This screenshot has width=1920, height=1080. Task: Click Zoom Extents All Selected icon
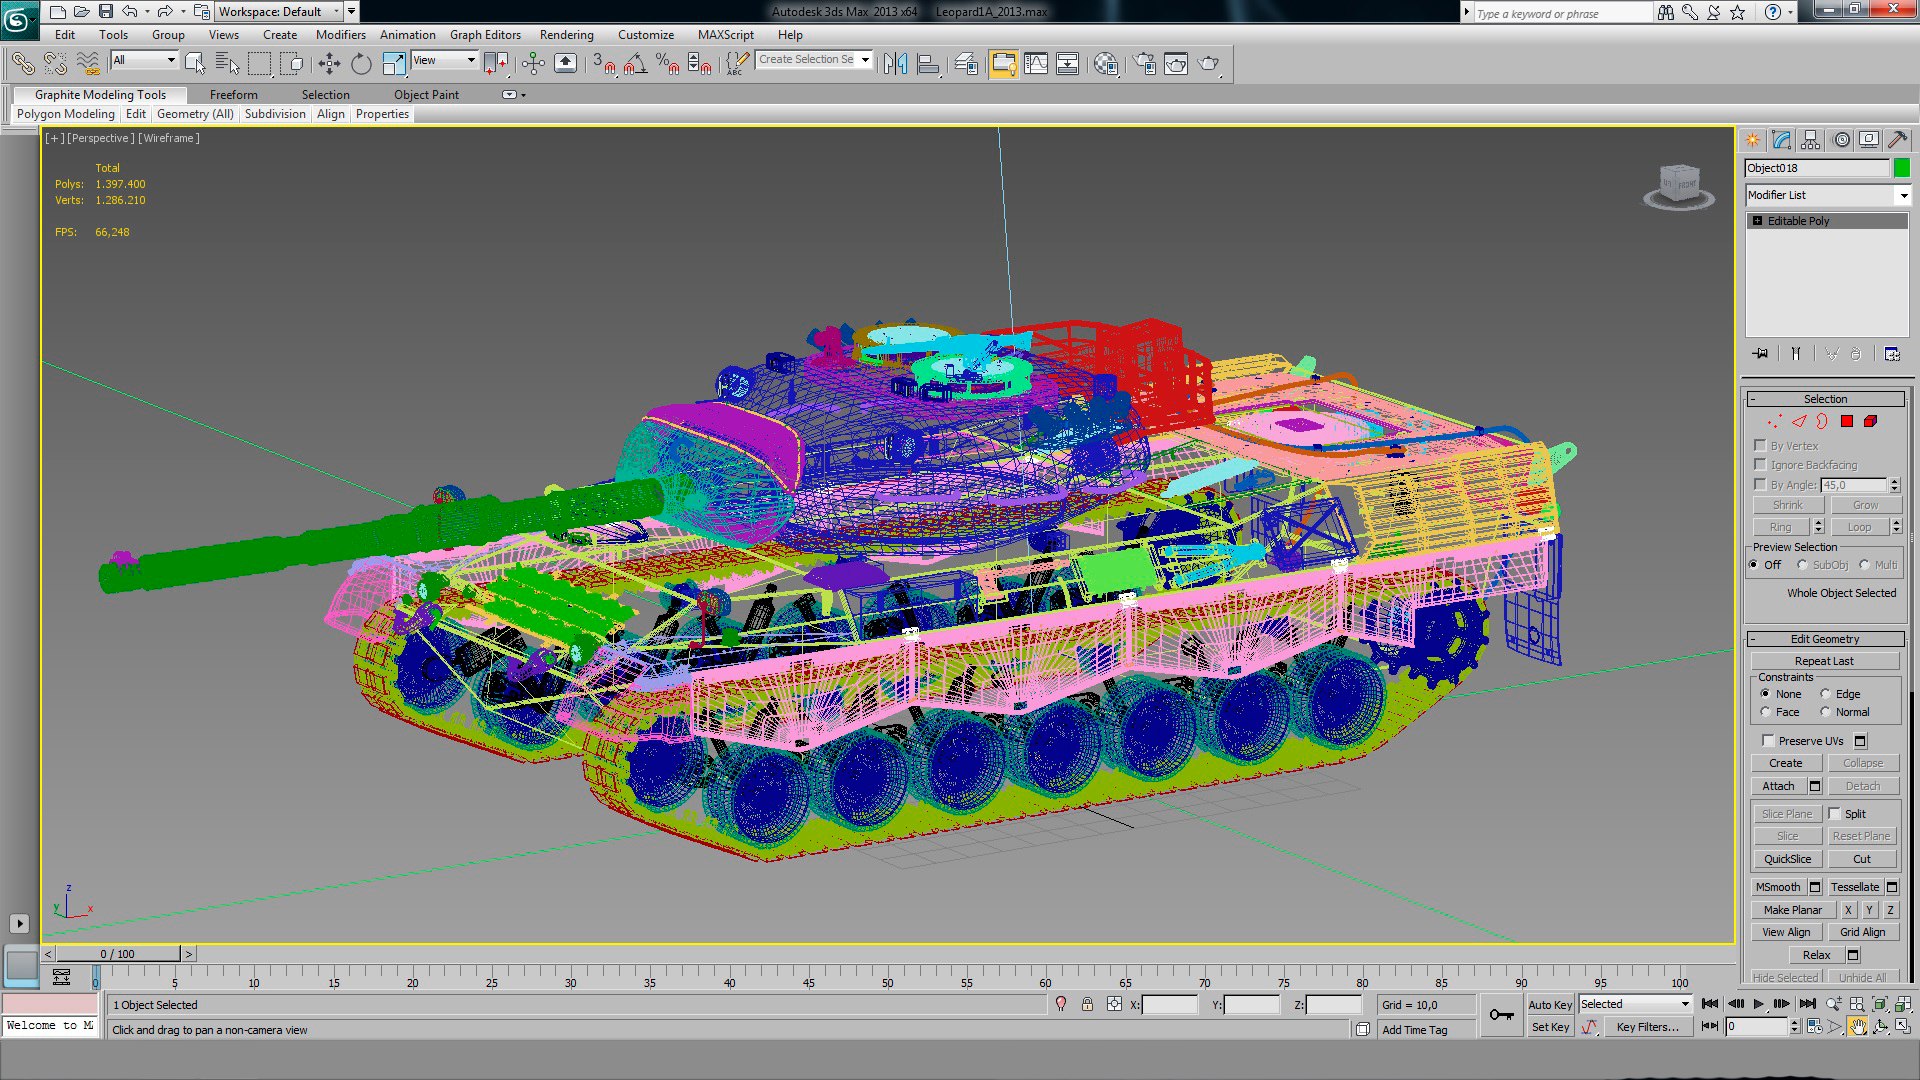coord(1903,1004)
